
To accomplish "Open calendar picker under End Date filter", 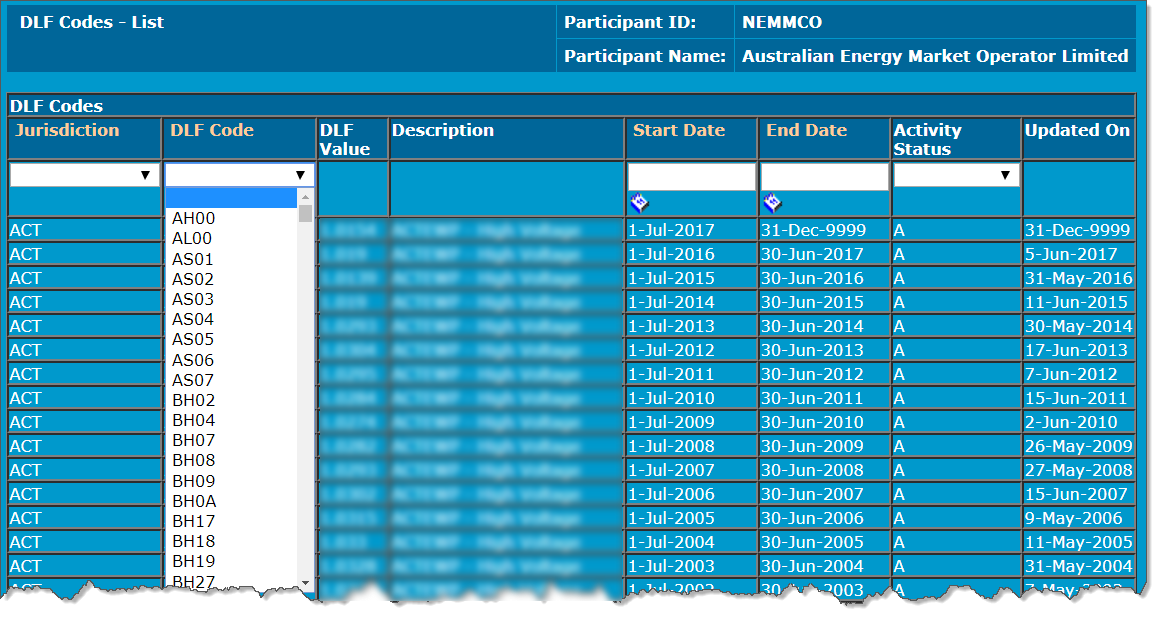I will (x=772, y=204).
